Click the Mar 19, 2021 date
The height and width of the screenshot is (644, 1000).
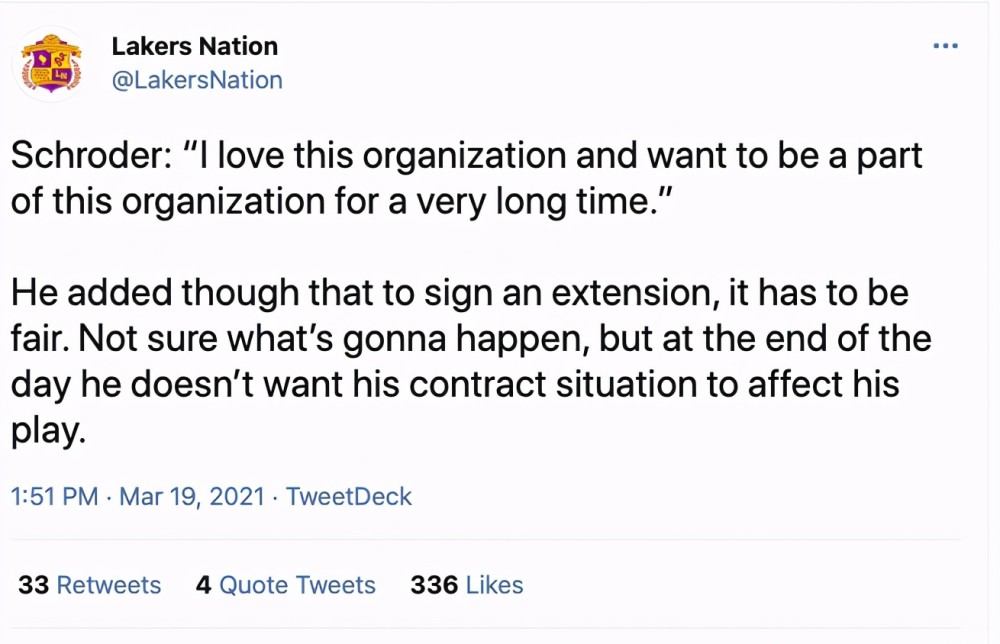(x=192, y=496)
